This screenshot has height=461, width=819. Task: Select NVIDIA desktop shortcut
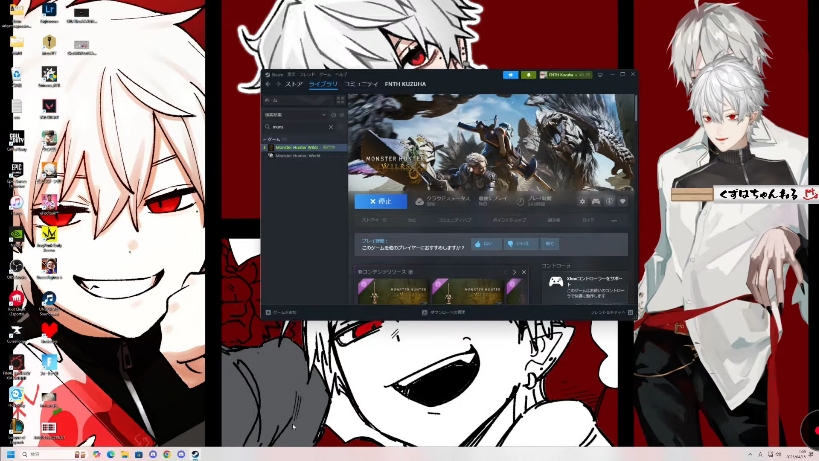17,238
